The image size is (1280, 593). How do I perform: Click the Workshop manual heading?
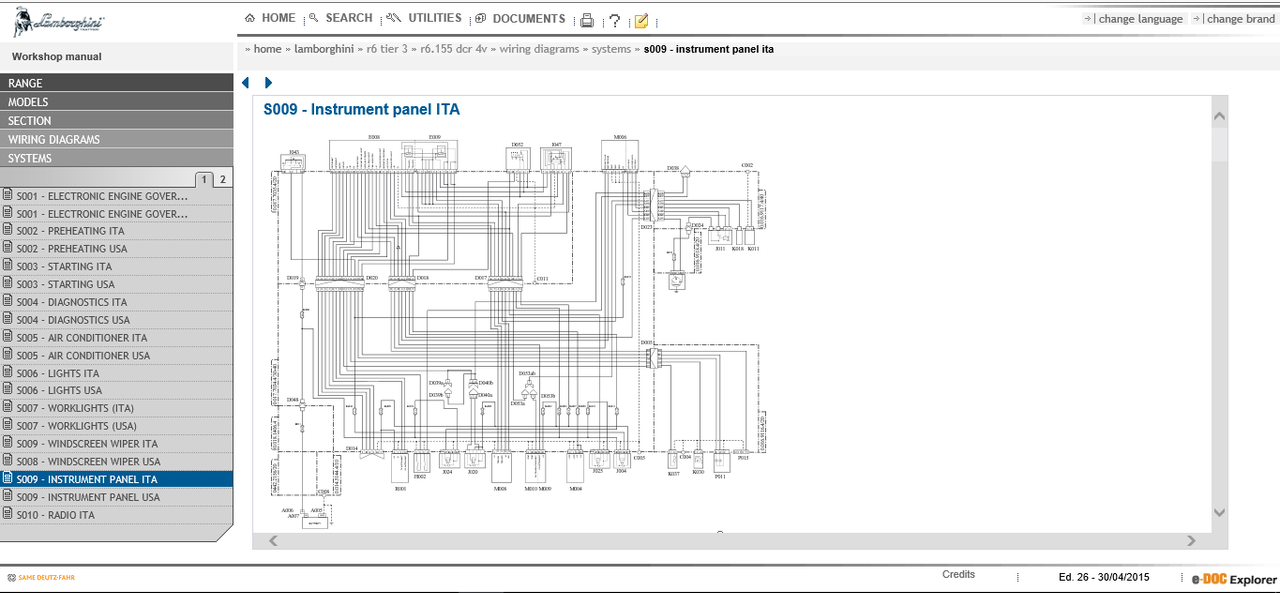pos(57,57)
